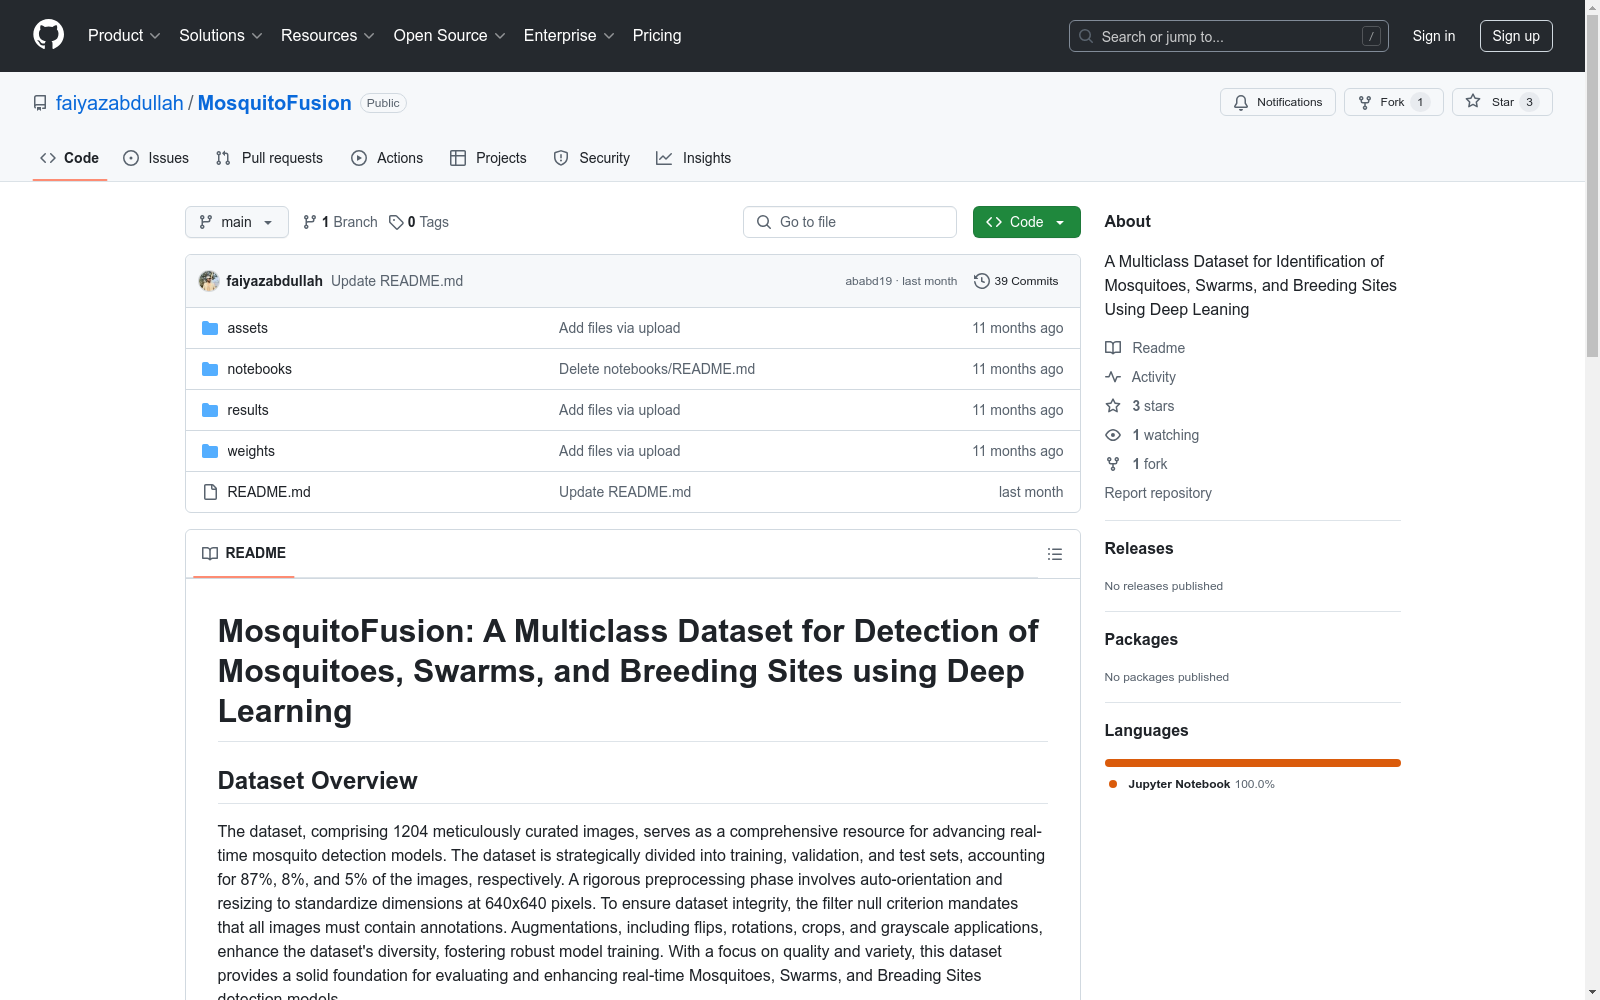Click the star icon in Star button
This screenshot has width=1600, height=1000.
1473,101
